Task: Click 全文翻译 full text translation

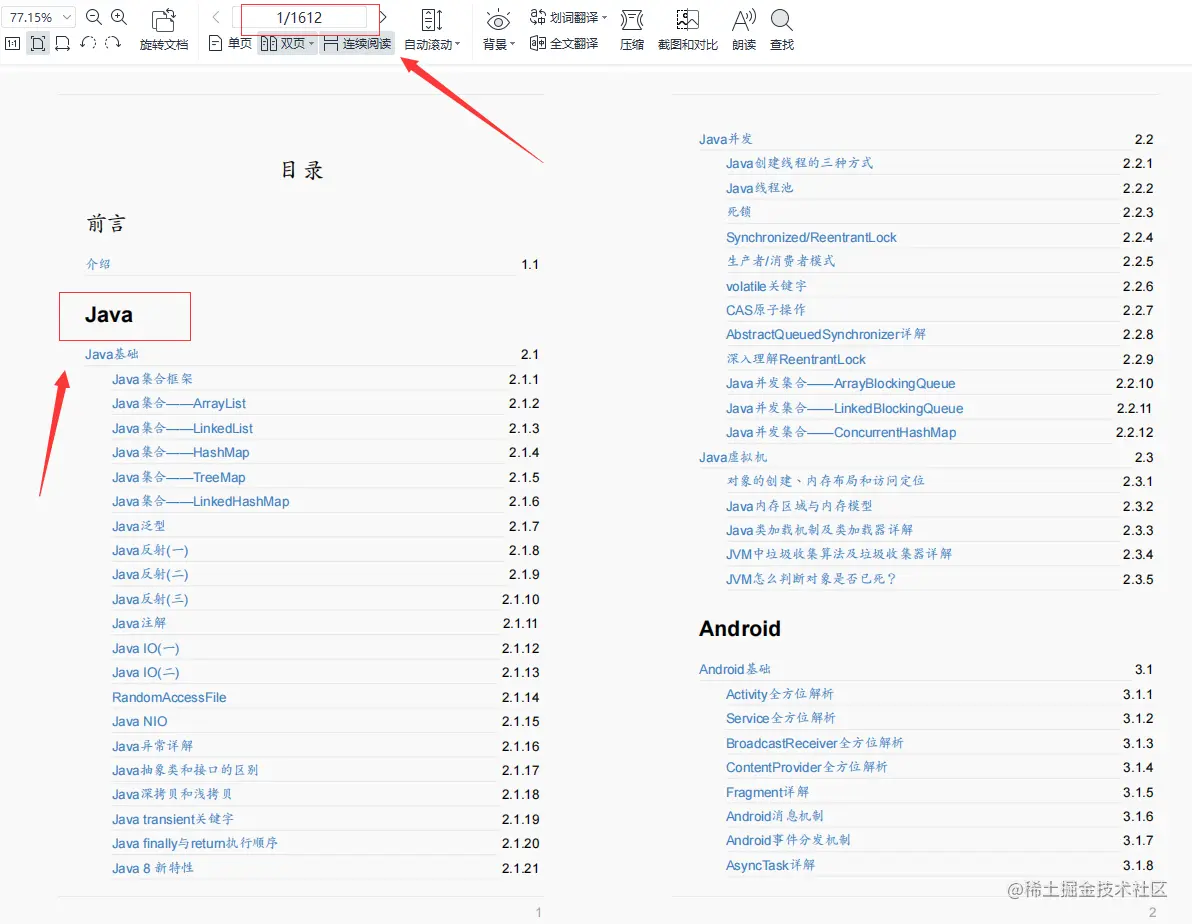Action: click(x=564, y=43)
